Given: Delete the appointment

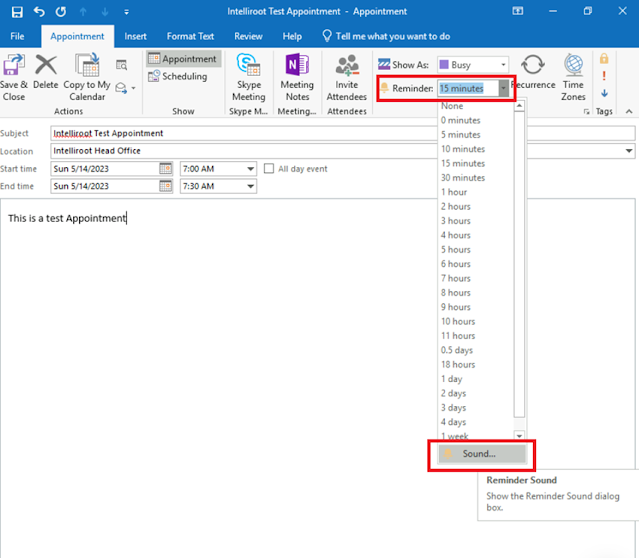Looking at the screenshot, I should [46, 71].
